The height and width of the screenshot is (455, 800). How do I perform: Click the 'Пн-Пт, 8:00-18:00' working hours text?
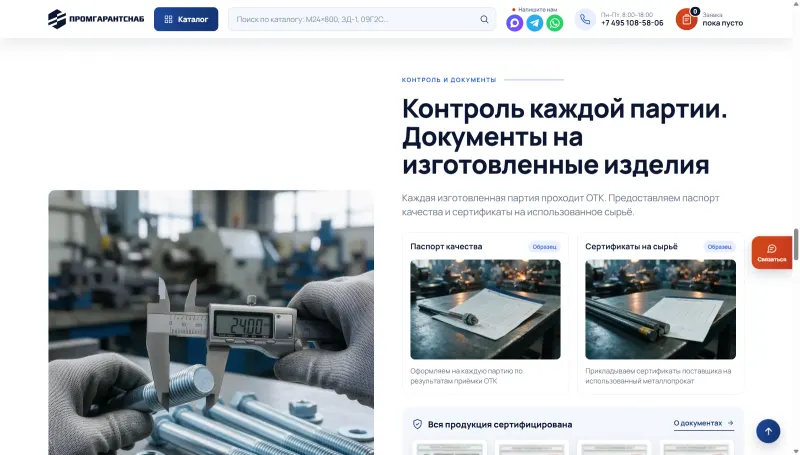[x=627, y=15]
